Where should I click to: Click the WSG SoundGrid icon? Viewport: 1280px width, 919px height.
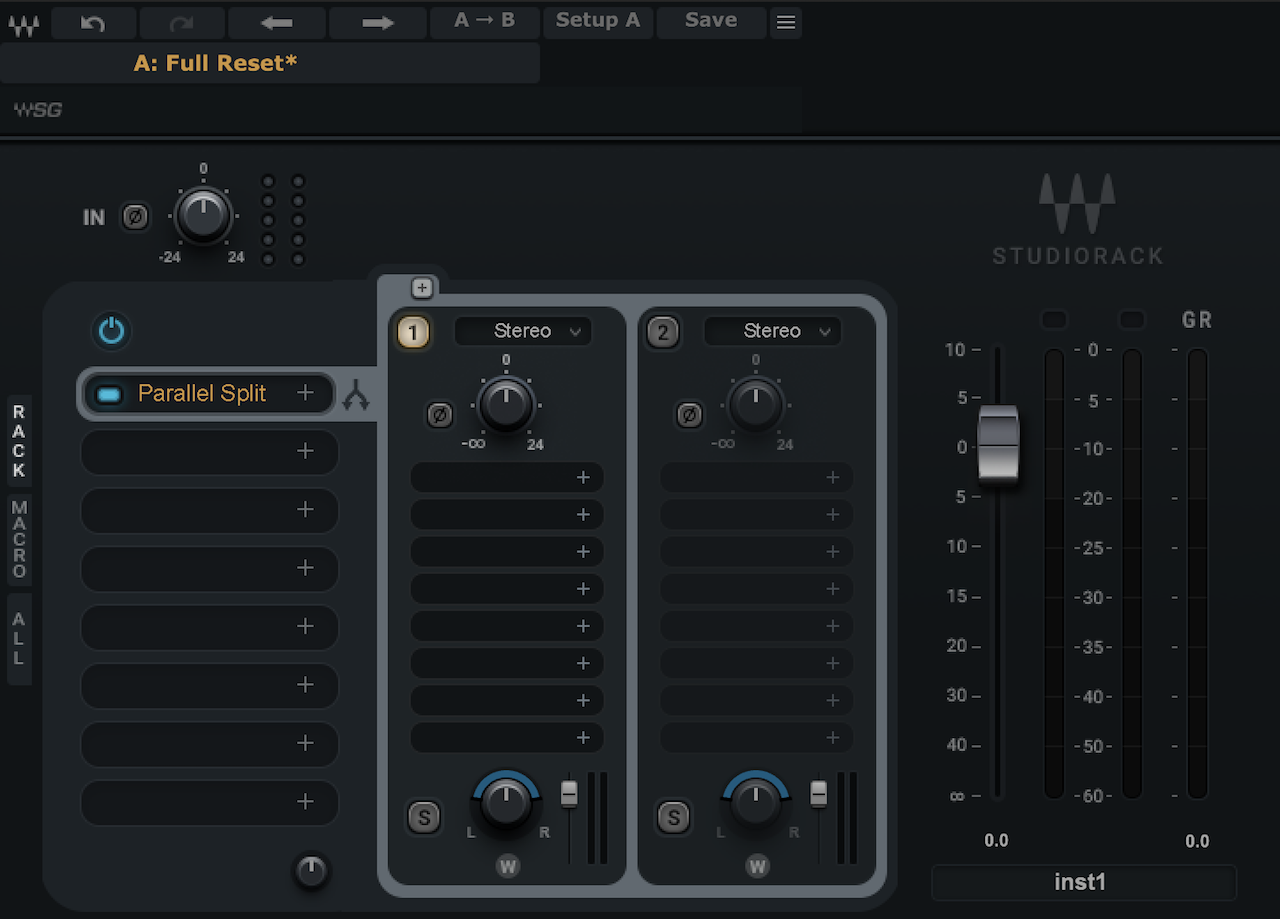pyautogui.click(x=38, y=110)
